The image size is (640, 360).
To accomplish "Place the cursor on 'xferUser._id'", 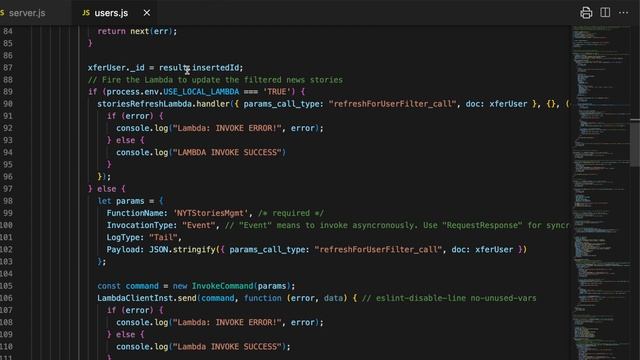I will [x=116, y=68].
